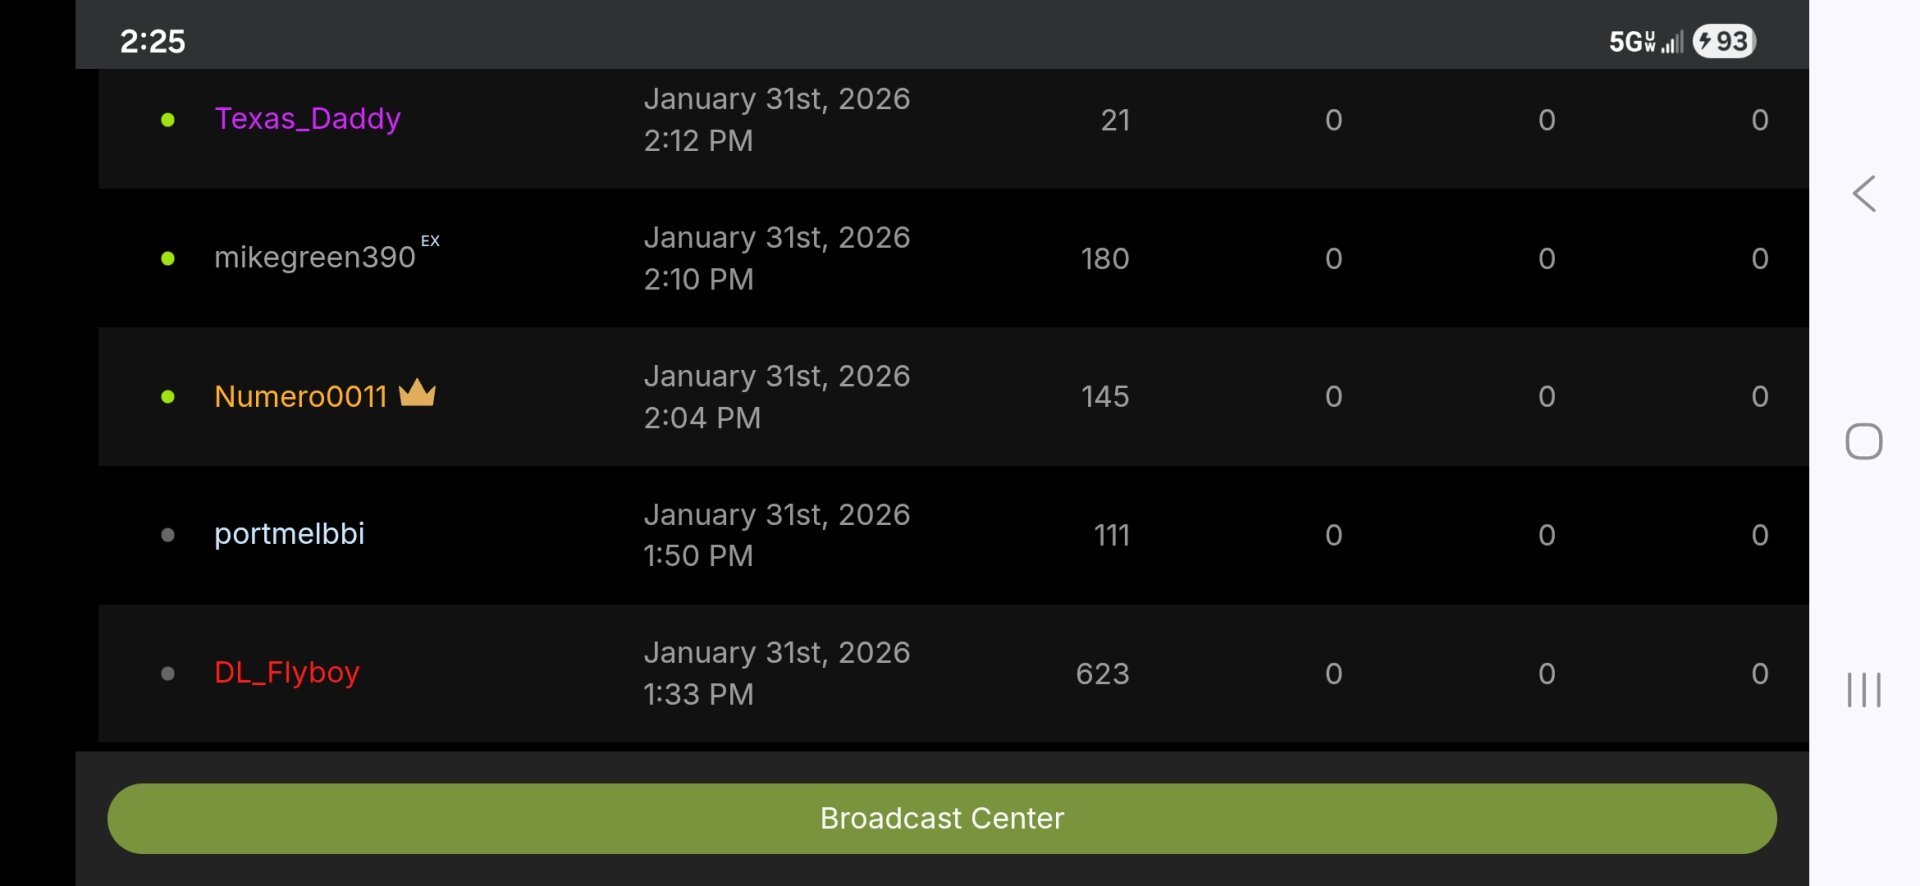Tap the 2:25 clock in status bar

pyautogui.click(x=152, y=41)
